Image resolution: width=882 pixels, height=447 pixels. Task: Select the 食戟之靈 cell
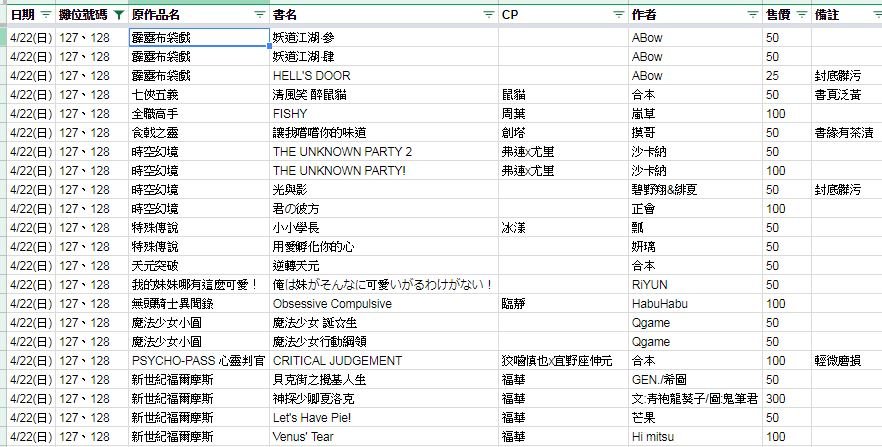click(x=199, y=133)
